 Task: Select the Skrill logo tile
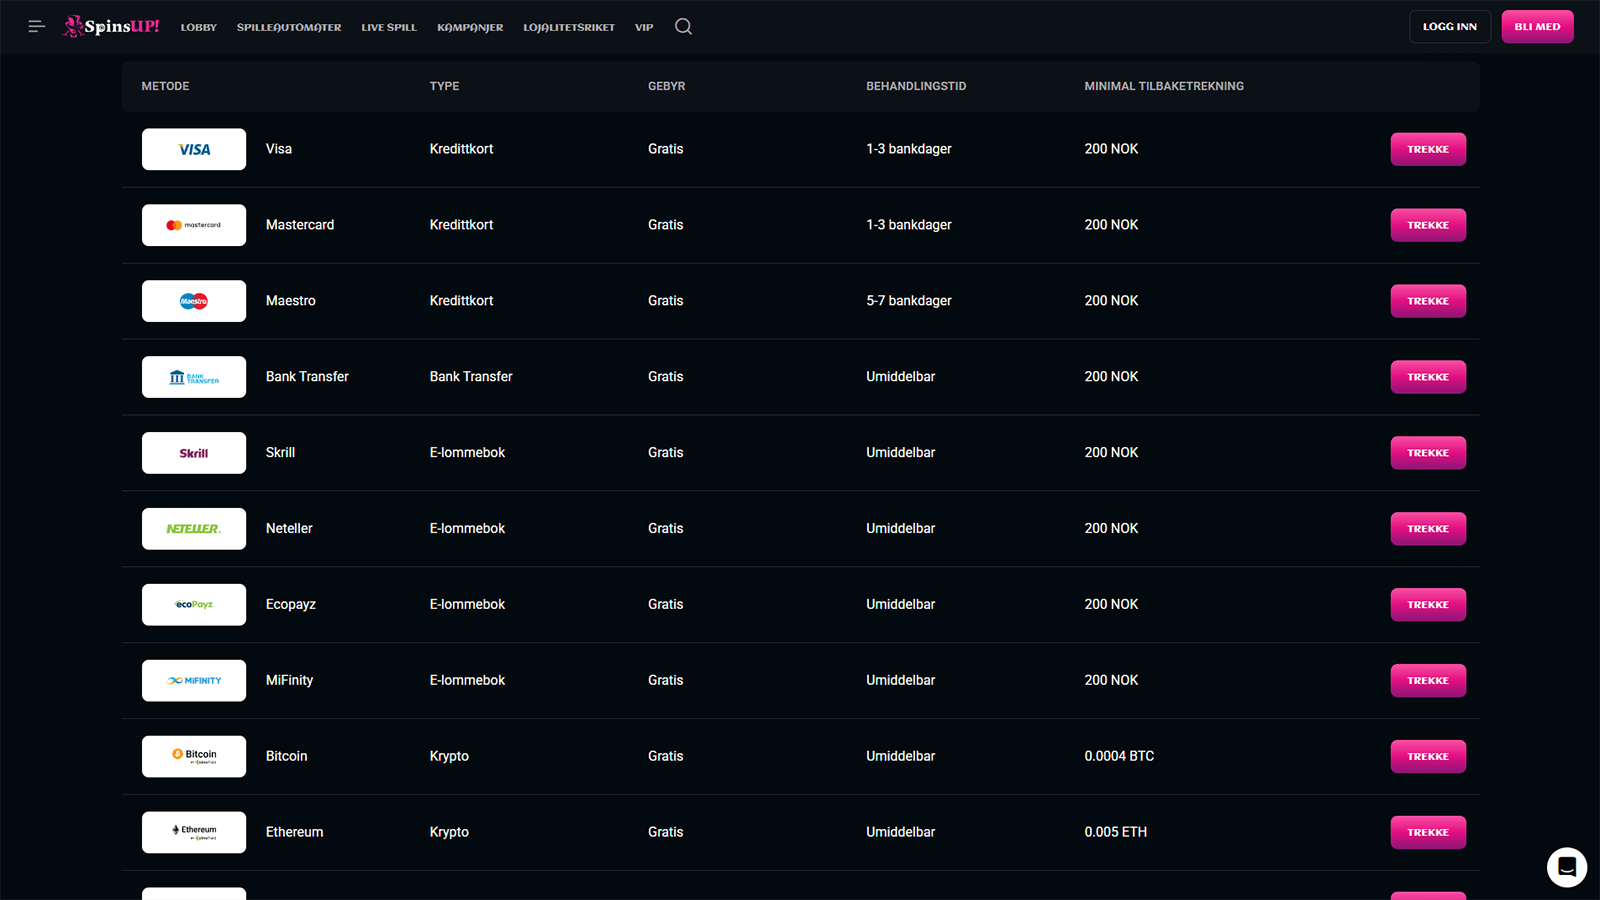[x=194, y=453]
